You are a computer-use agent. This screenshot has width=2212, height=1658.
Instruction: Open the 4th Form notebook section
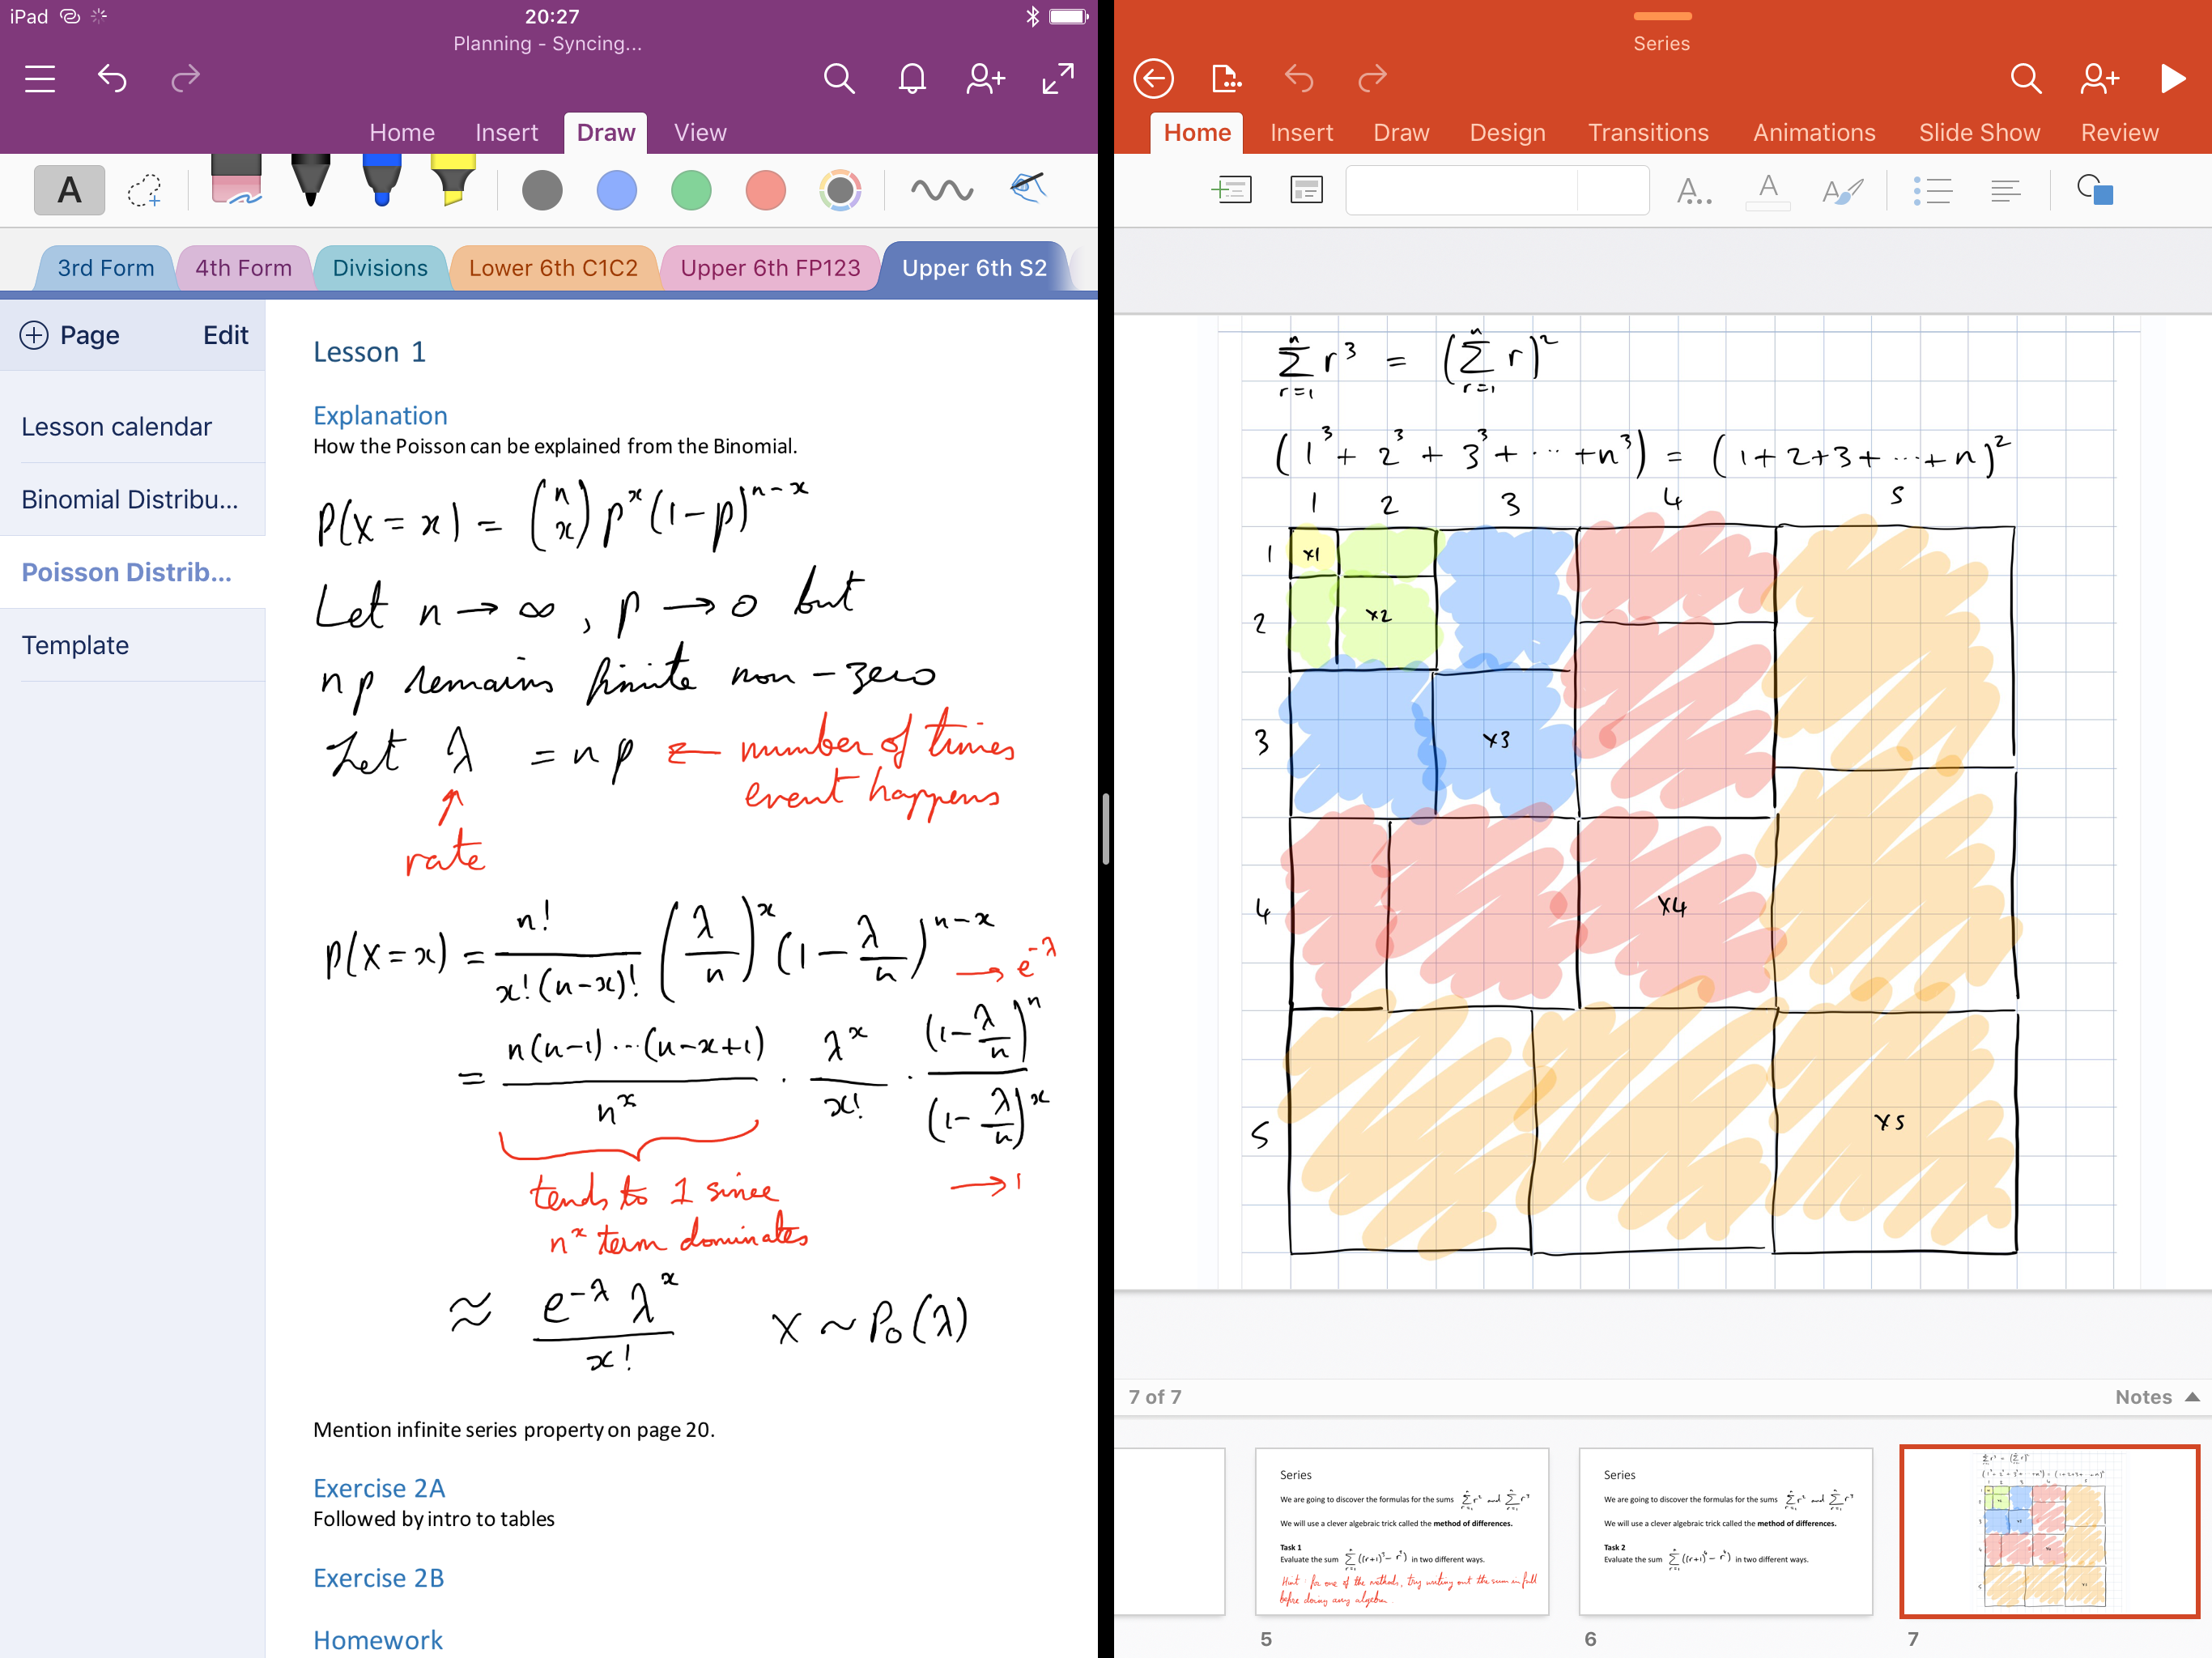pos(245,266)
